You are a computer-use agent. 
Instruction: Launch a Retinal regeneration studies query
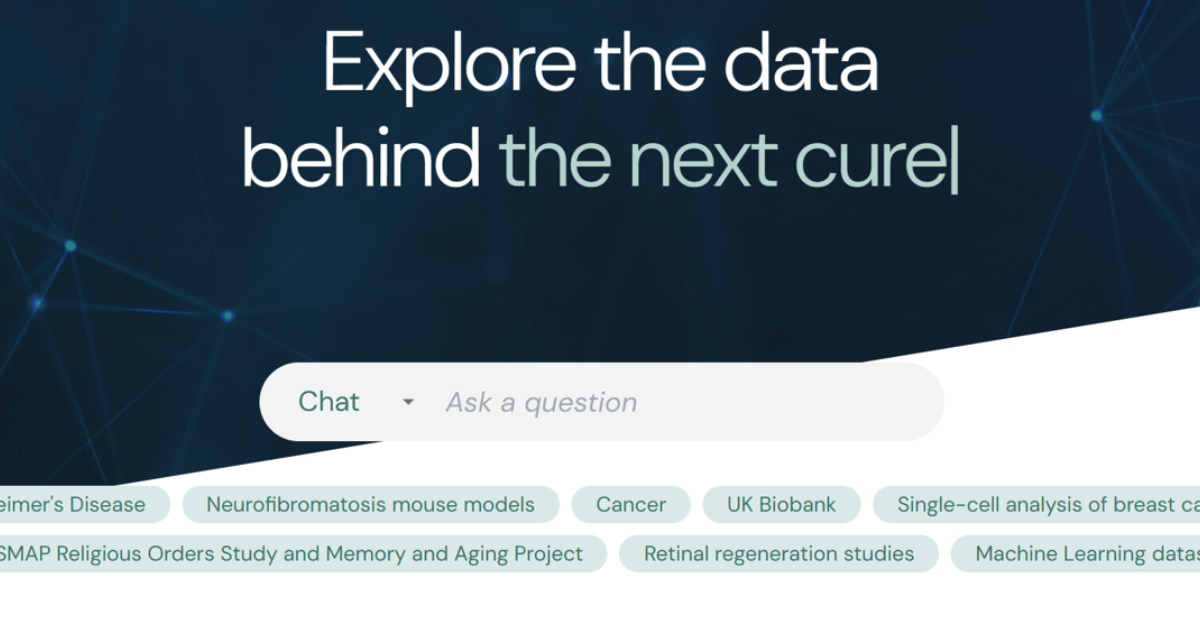780,553
